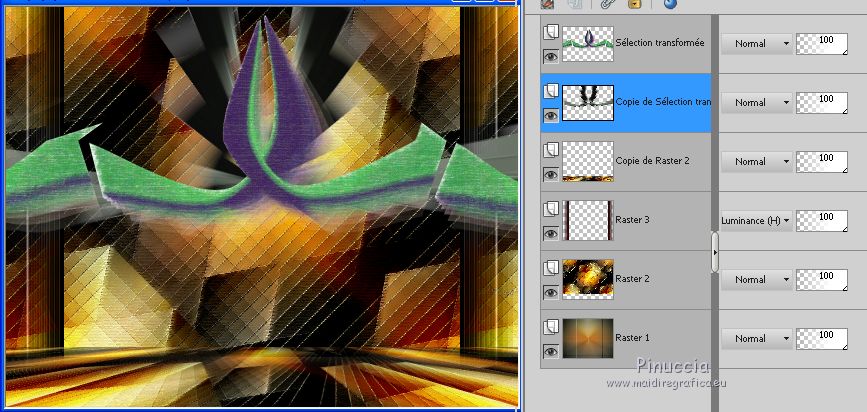
Task: Hide the Sélection transformée layer
Action: pos(551,56)
